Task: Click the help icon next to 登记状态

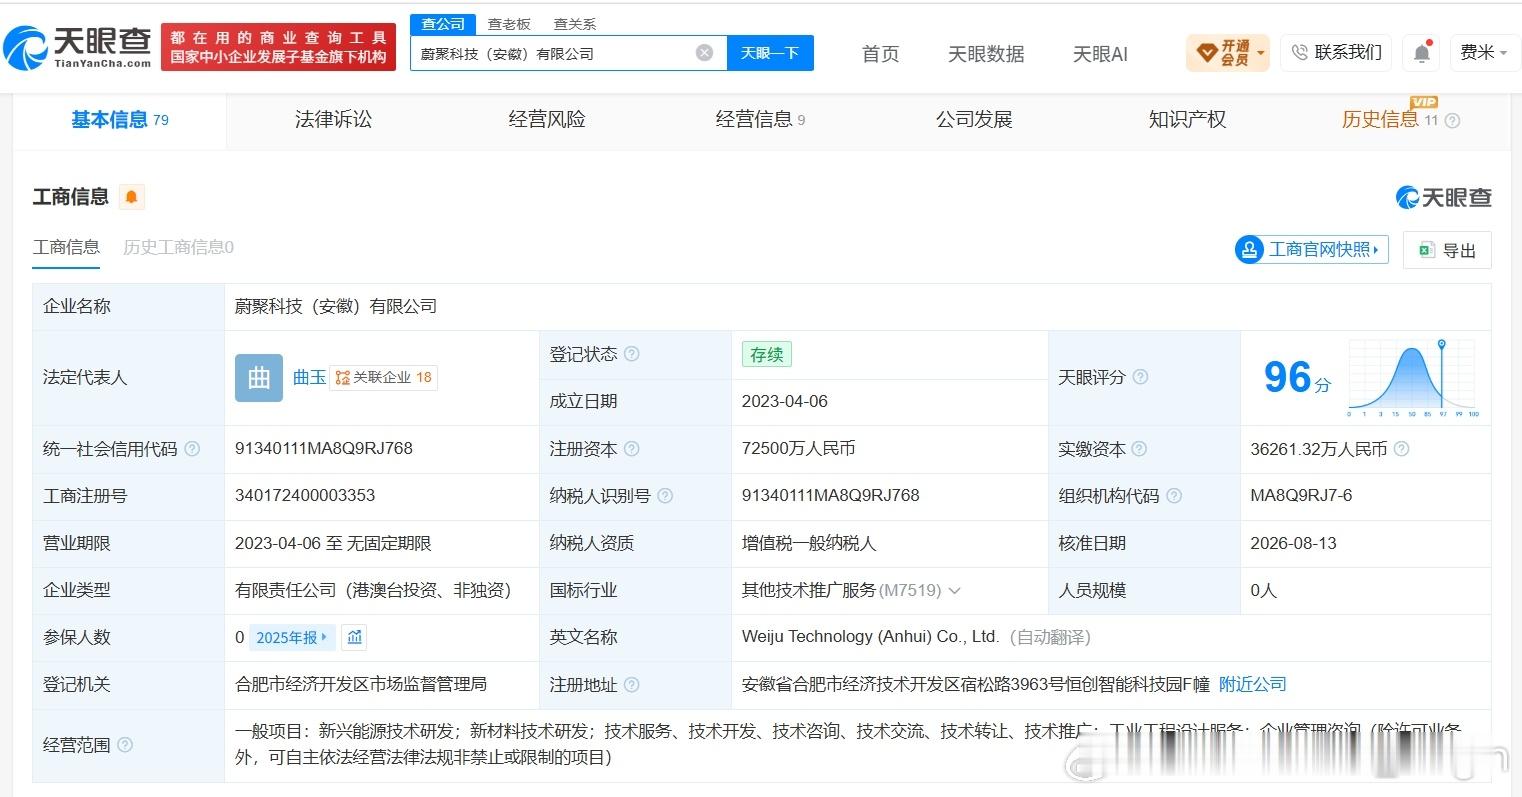Action: pyautogui.click(x=632, y=354)
